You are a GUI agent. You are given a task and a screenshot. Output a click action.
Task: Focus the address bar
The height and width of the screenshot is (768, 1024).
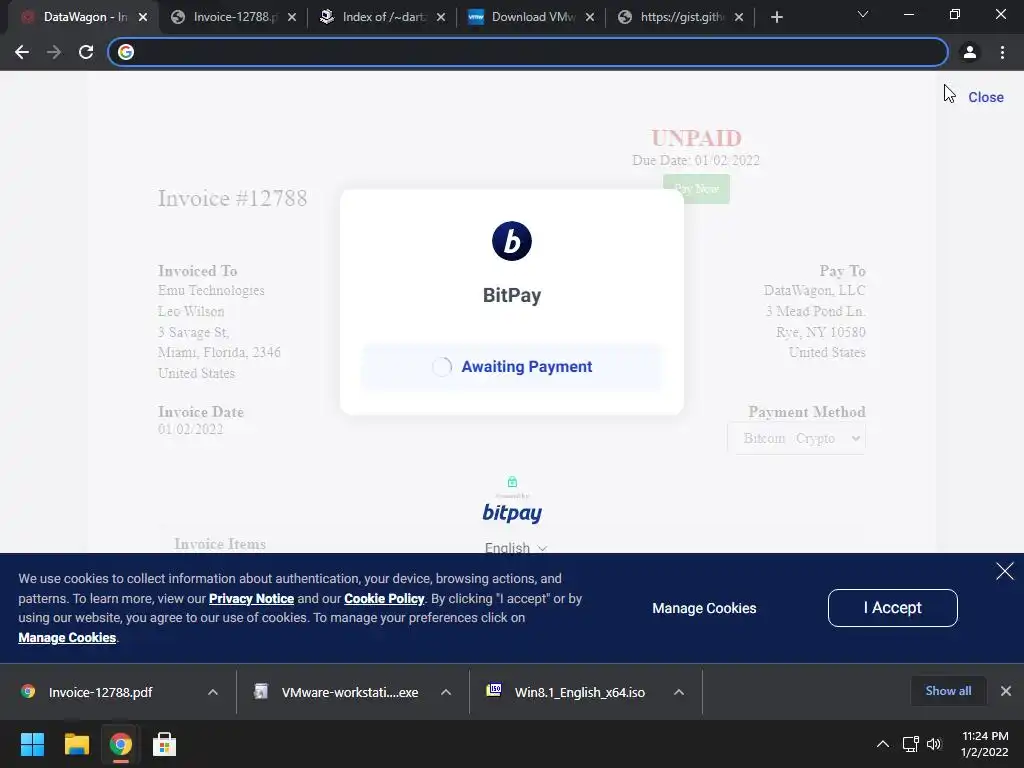[528, 52]
